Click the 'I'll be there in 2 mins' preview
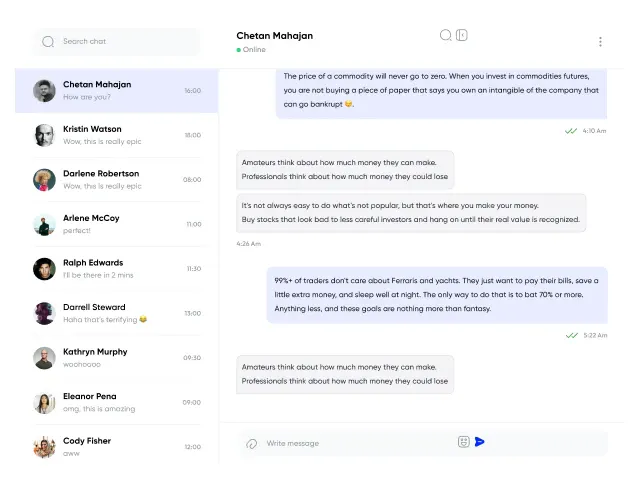This screenshot has width=640, height=480. pyautogui.click(x=98, y=276)
